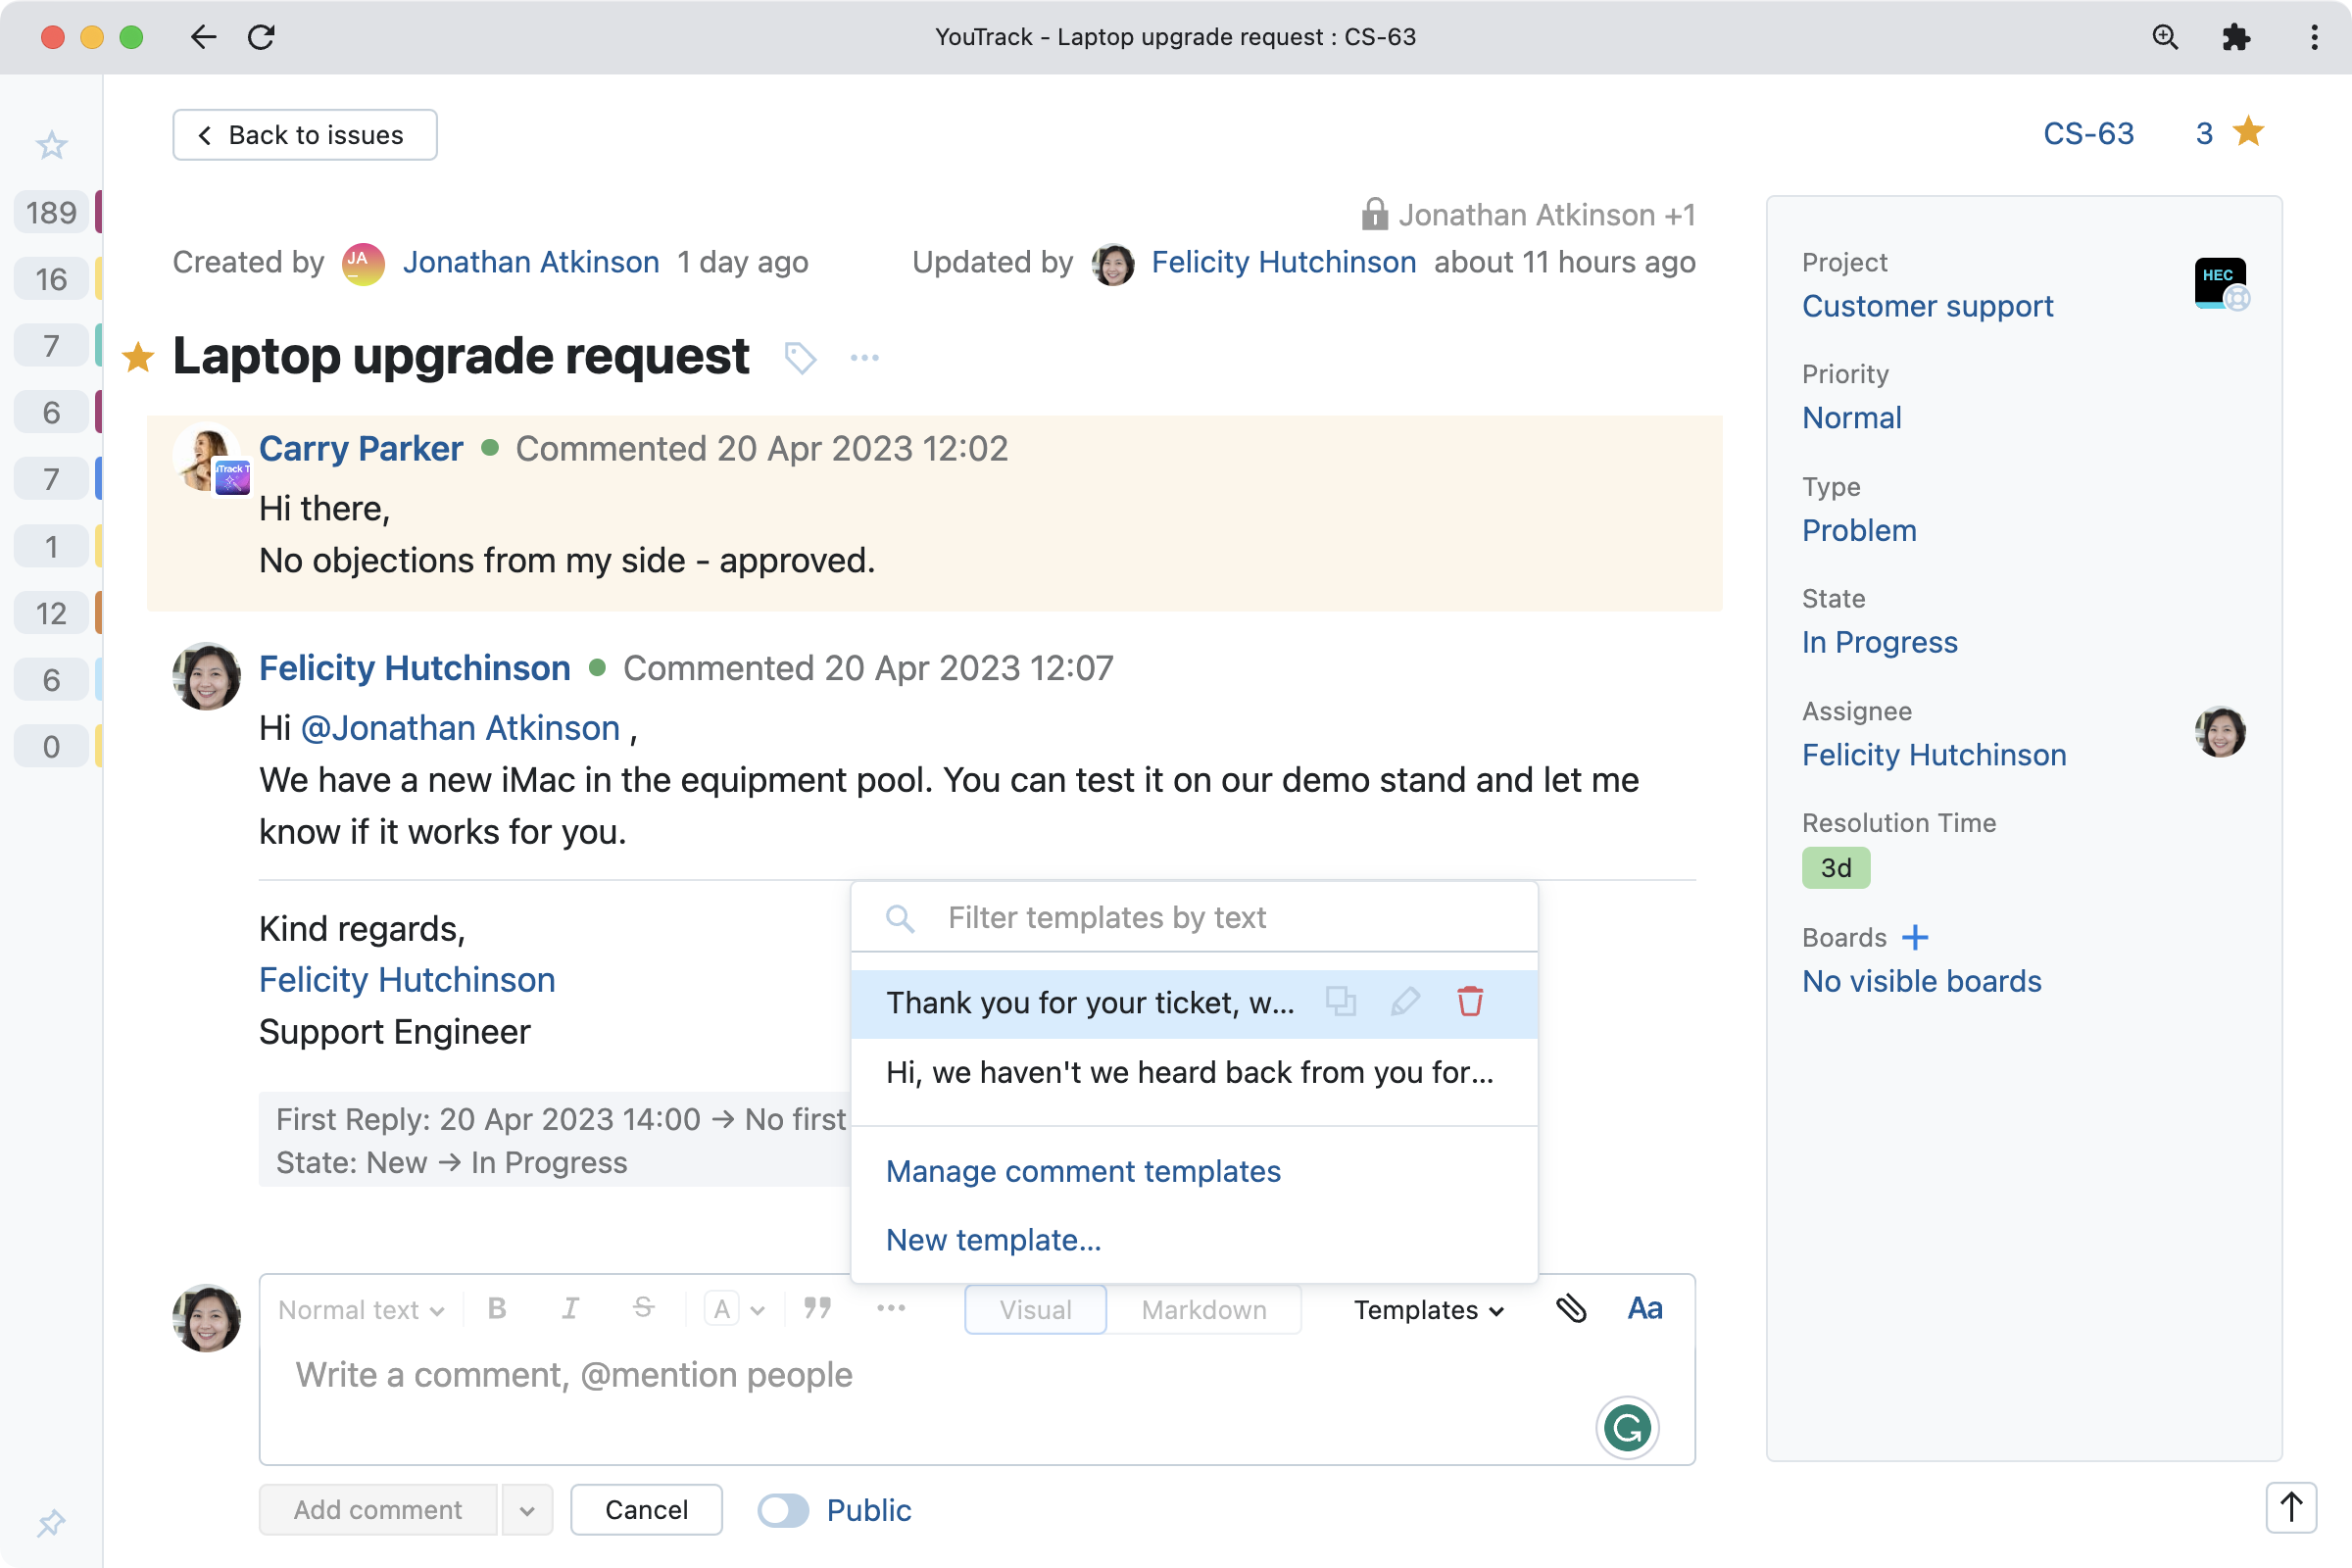This screenshot has height=1568, width=2352.
Task: Open sidebar saved search with count 189
Action: (x=51, y=212)
